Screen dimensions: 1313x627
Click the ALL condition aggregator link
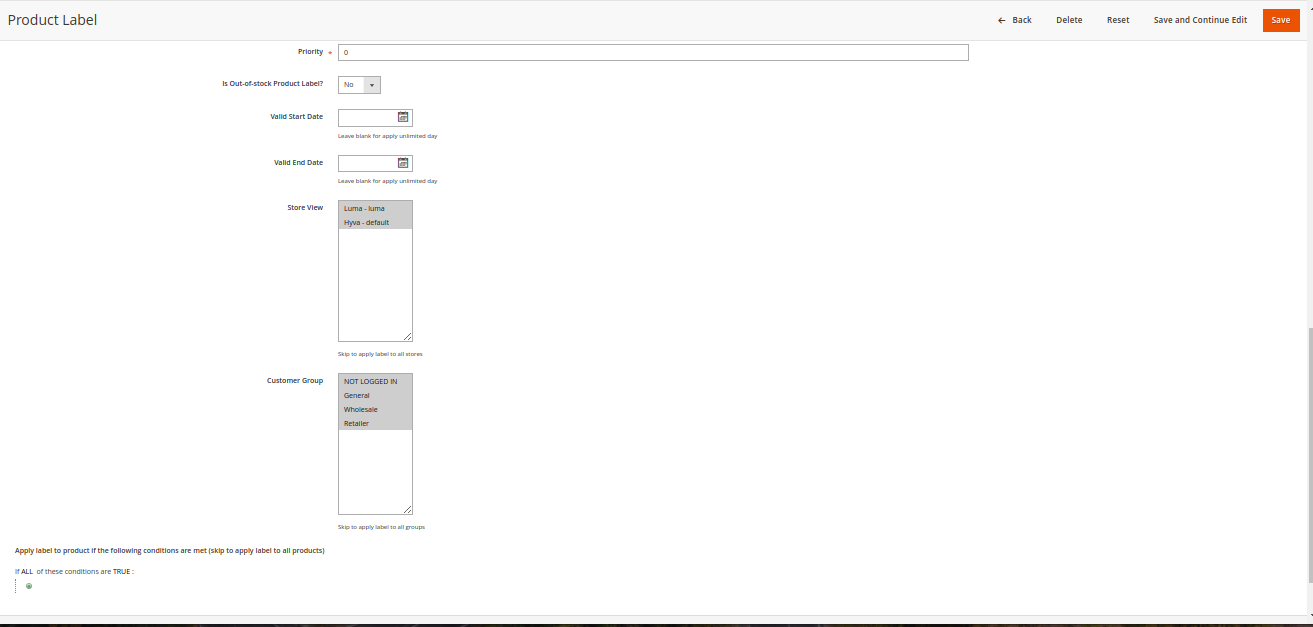tap(27, 571)
